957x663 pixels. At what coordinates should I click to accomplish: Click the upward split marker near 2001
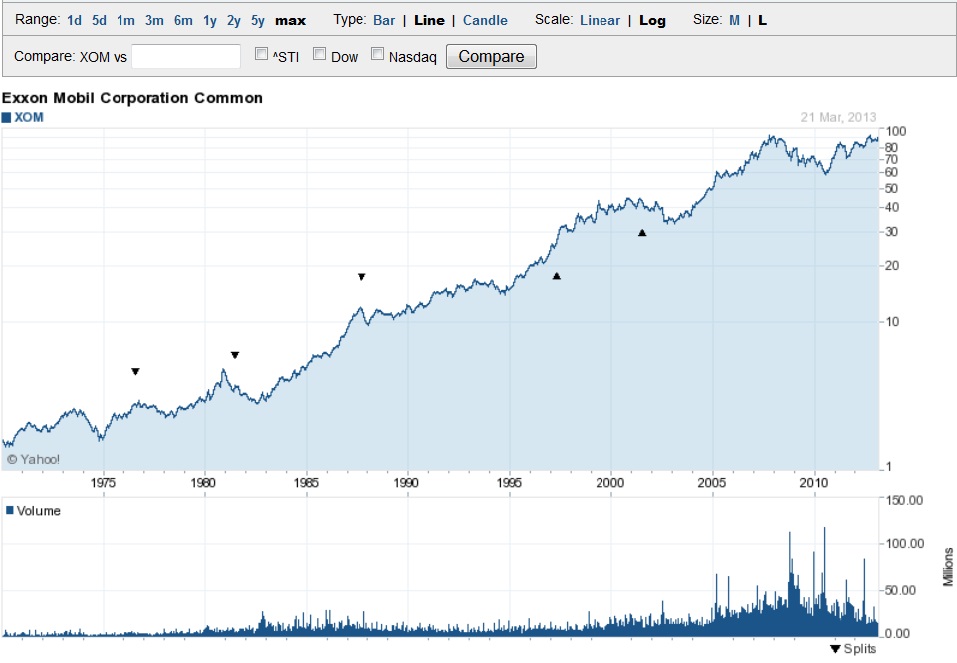click(x=642, y=233)
